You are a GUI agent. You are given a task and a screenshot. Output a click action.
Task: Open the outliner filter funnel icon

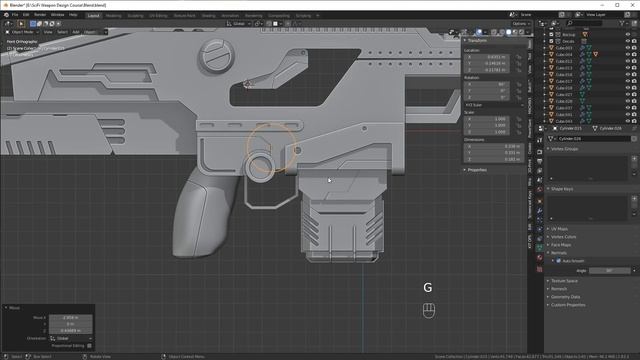(x=622, y=23)
